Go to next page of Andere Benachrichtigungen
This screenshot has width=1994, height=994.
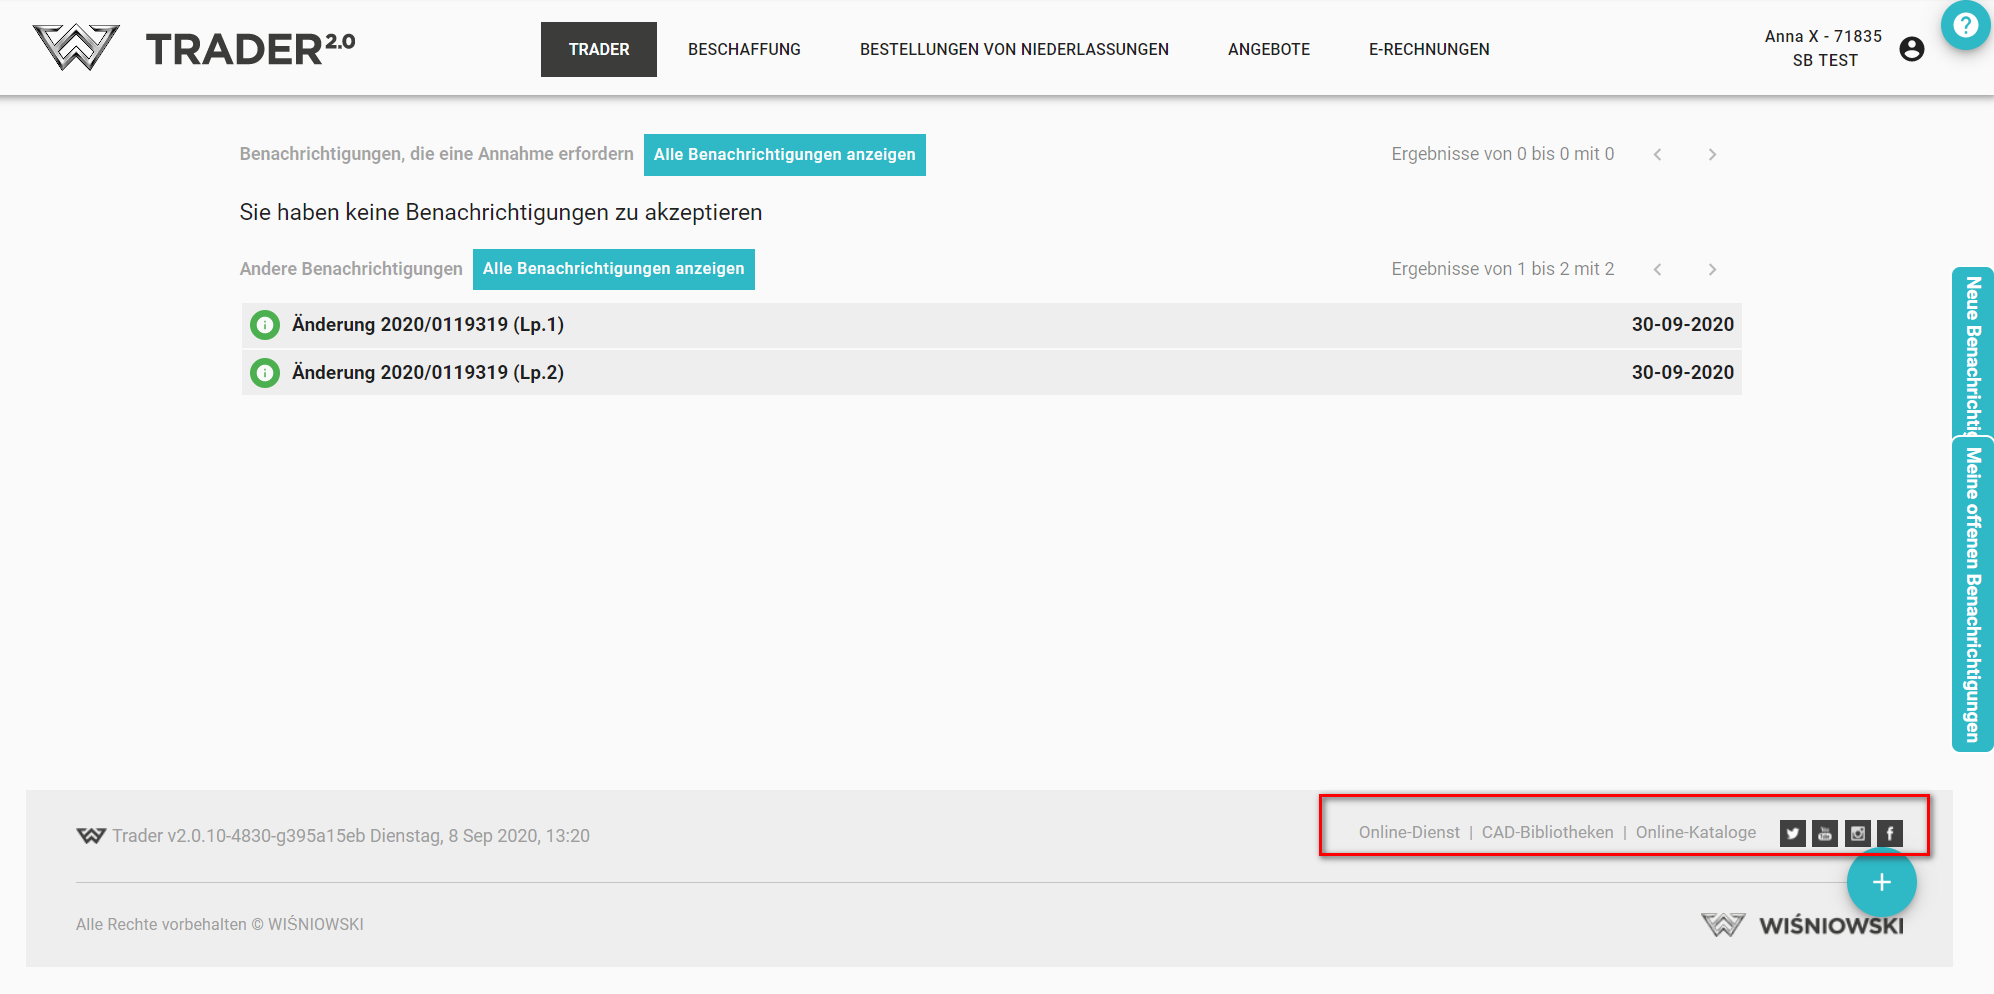pos(1712,269)
